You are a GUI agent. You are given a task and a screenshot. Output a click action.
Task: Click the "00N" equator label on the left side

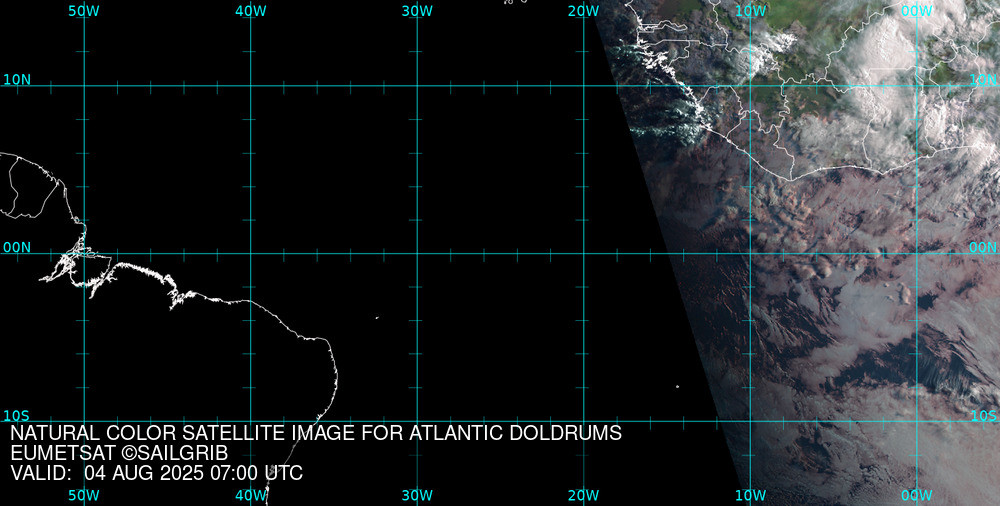(17, 248)
